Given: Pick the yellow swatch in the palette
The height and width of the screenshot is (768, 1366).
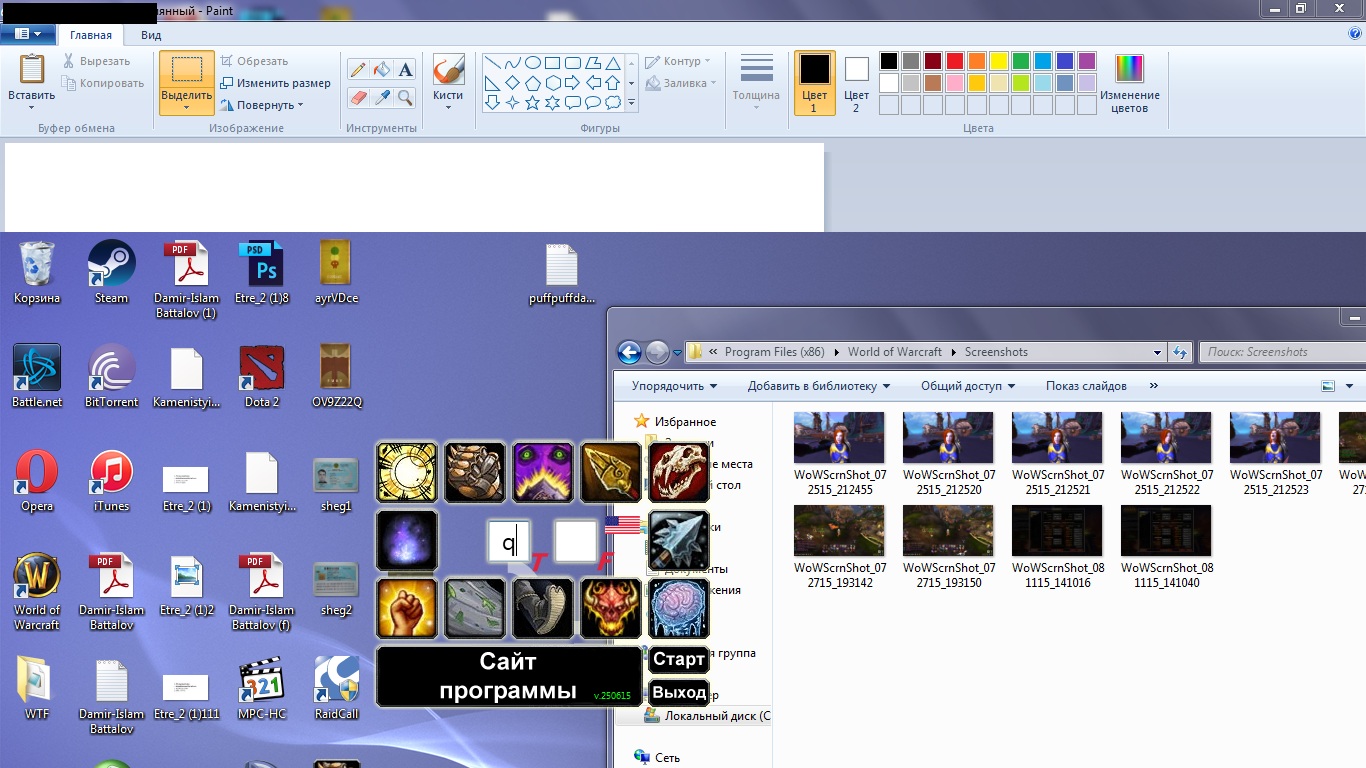Looking at the screenshot, I should point(999,61).
